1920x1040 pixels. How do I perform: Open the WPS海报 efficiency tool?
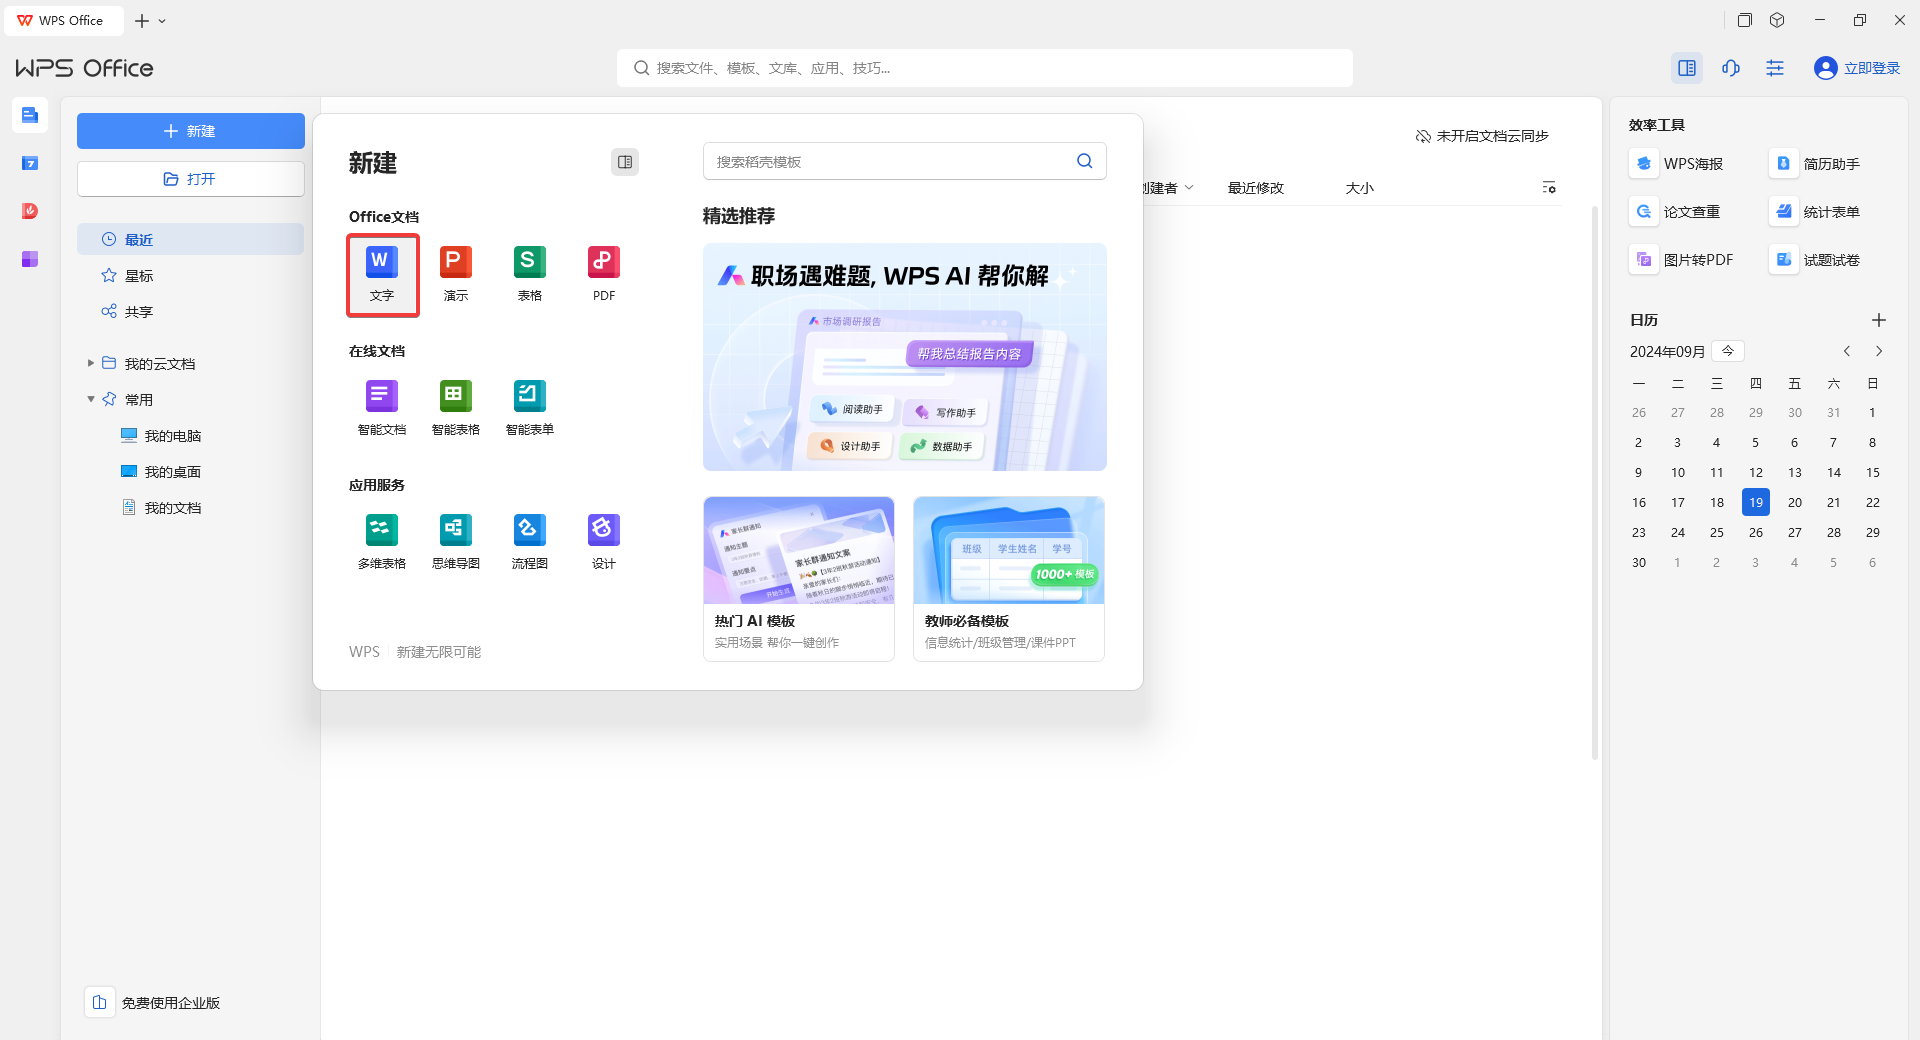tap(1681, 163)
